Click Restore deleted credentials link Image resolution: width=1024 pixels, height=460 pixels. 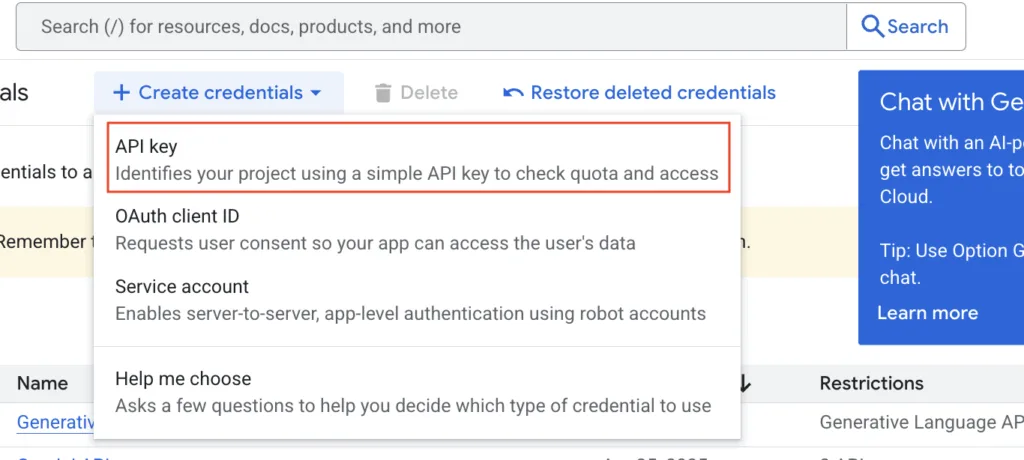coord(652,93)
